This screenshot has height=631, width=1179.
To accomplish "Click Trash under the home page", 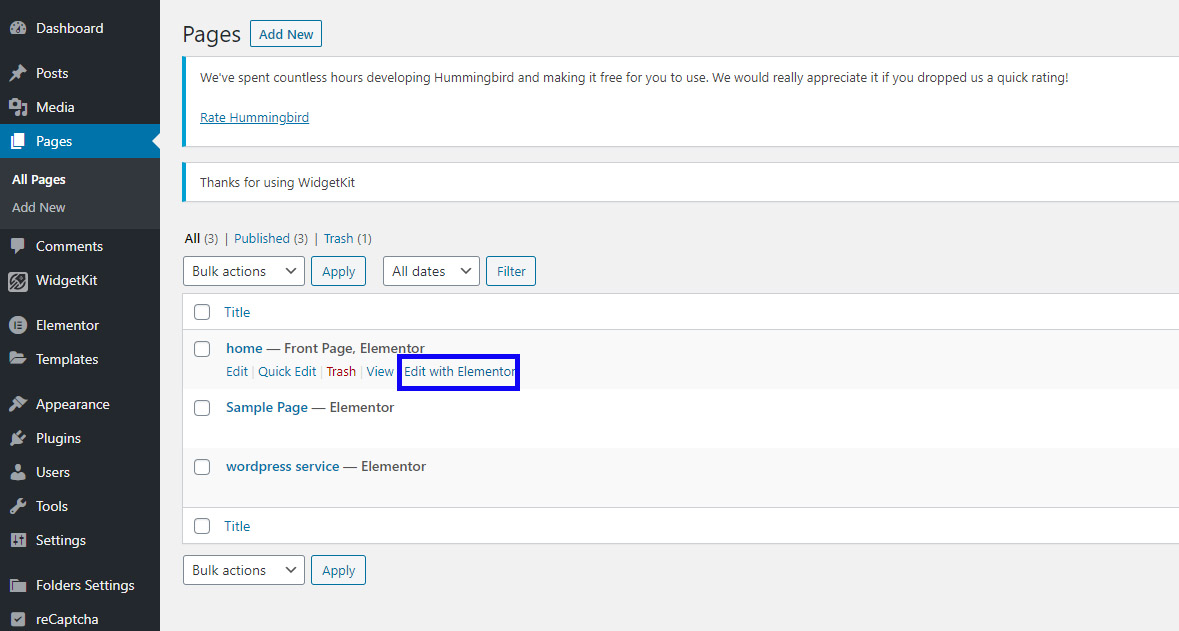I will pyautogui.click(x=341, y=372).
